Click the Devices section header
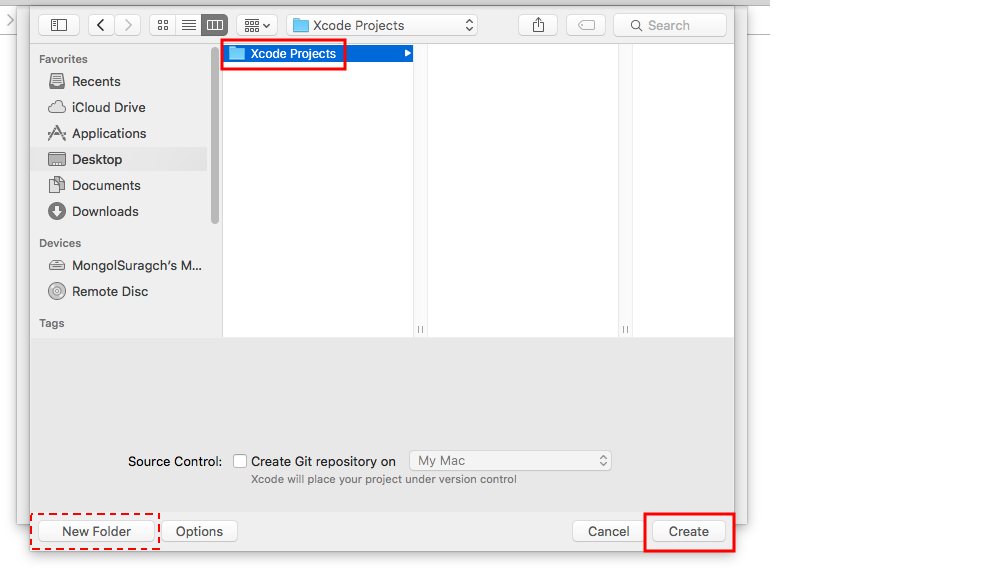 (60, 243)
